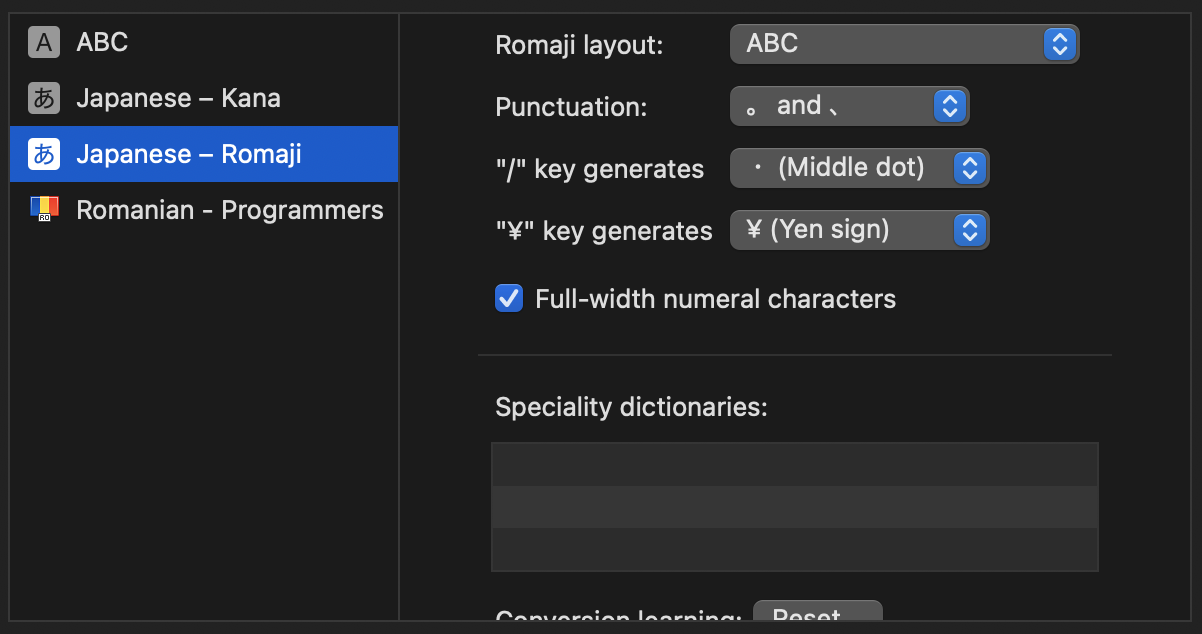Screen dimensions: 1202x634
Task: Disable Full-width numeral characters checkbox
Action: 509,298
